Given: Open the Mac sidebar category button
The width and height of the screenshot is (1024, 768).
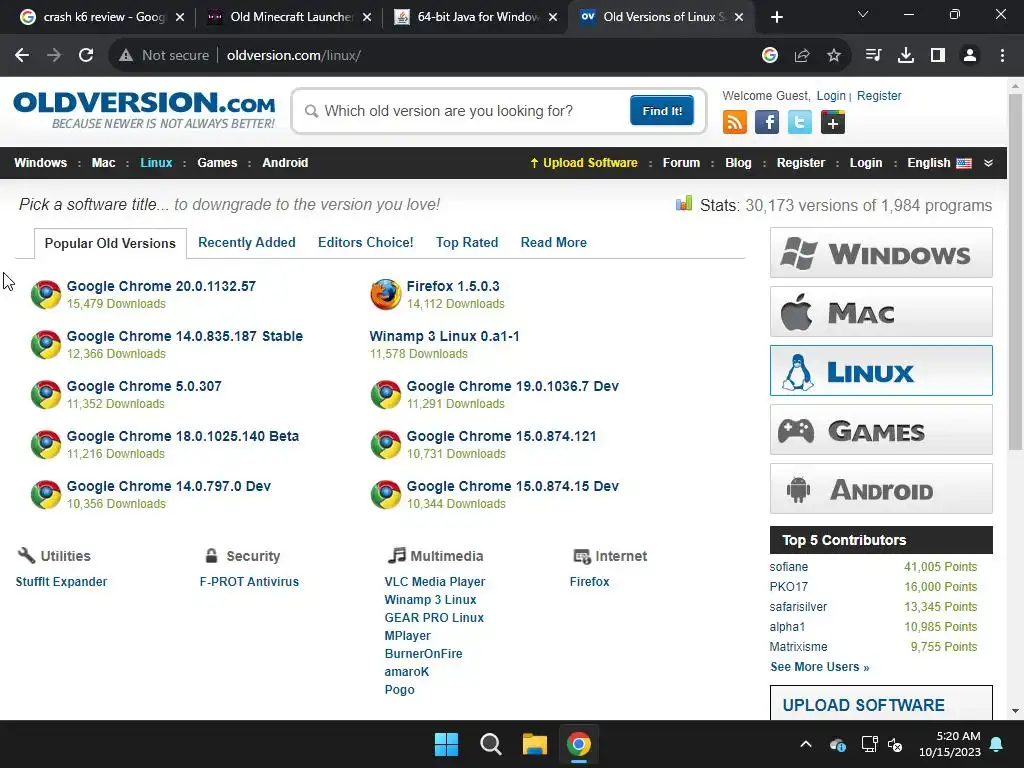Looking at the screenshot, I should tap(881, 312).
